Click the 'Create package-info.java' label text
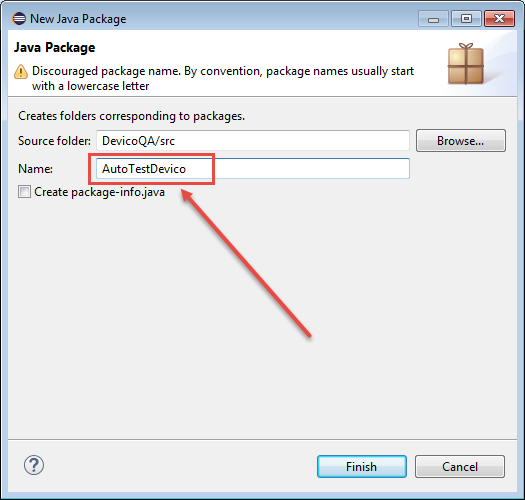This screenshot has height=500, width=525. coord(99,192)
